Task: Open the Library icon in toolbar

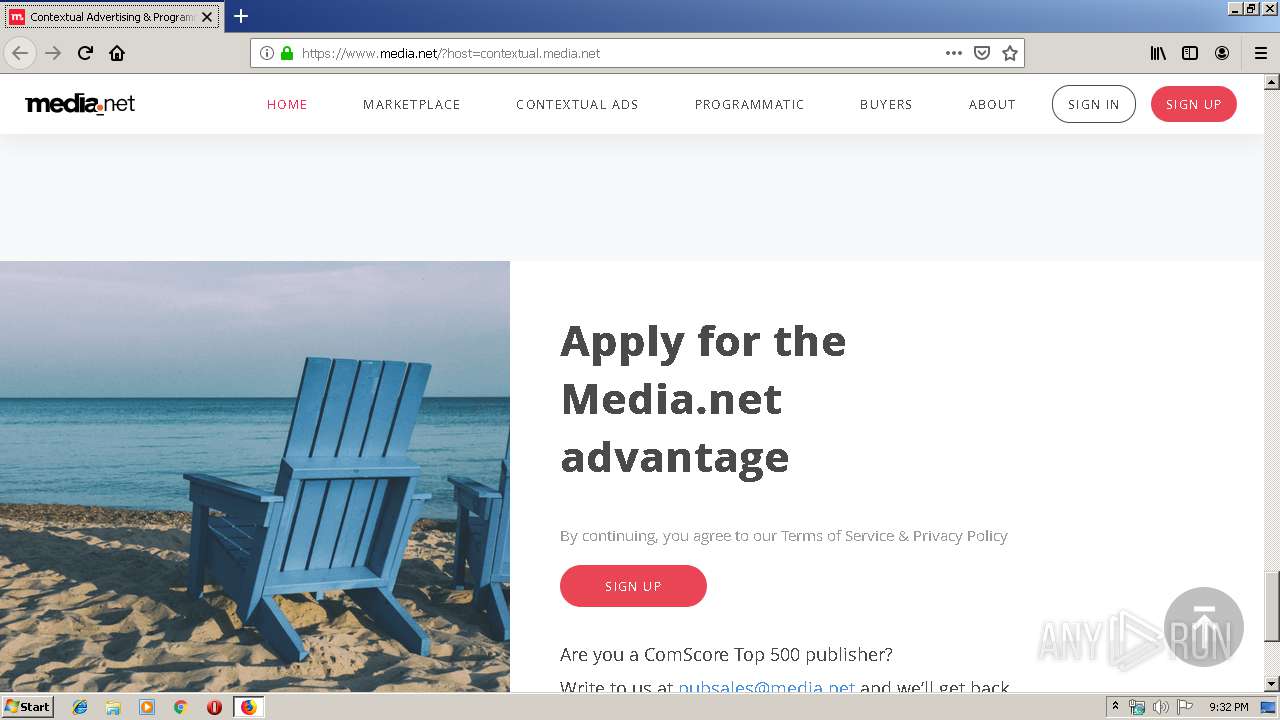Action: pos(1158,53)
